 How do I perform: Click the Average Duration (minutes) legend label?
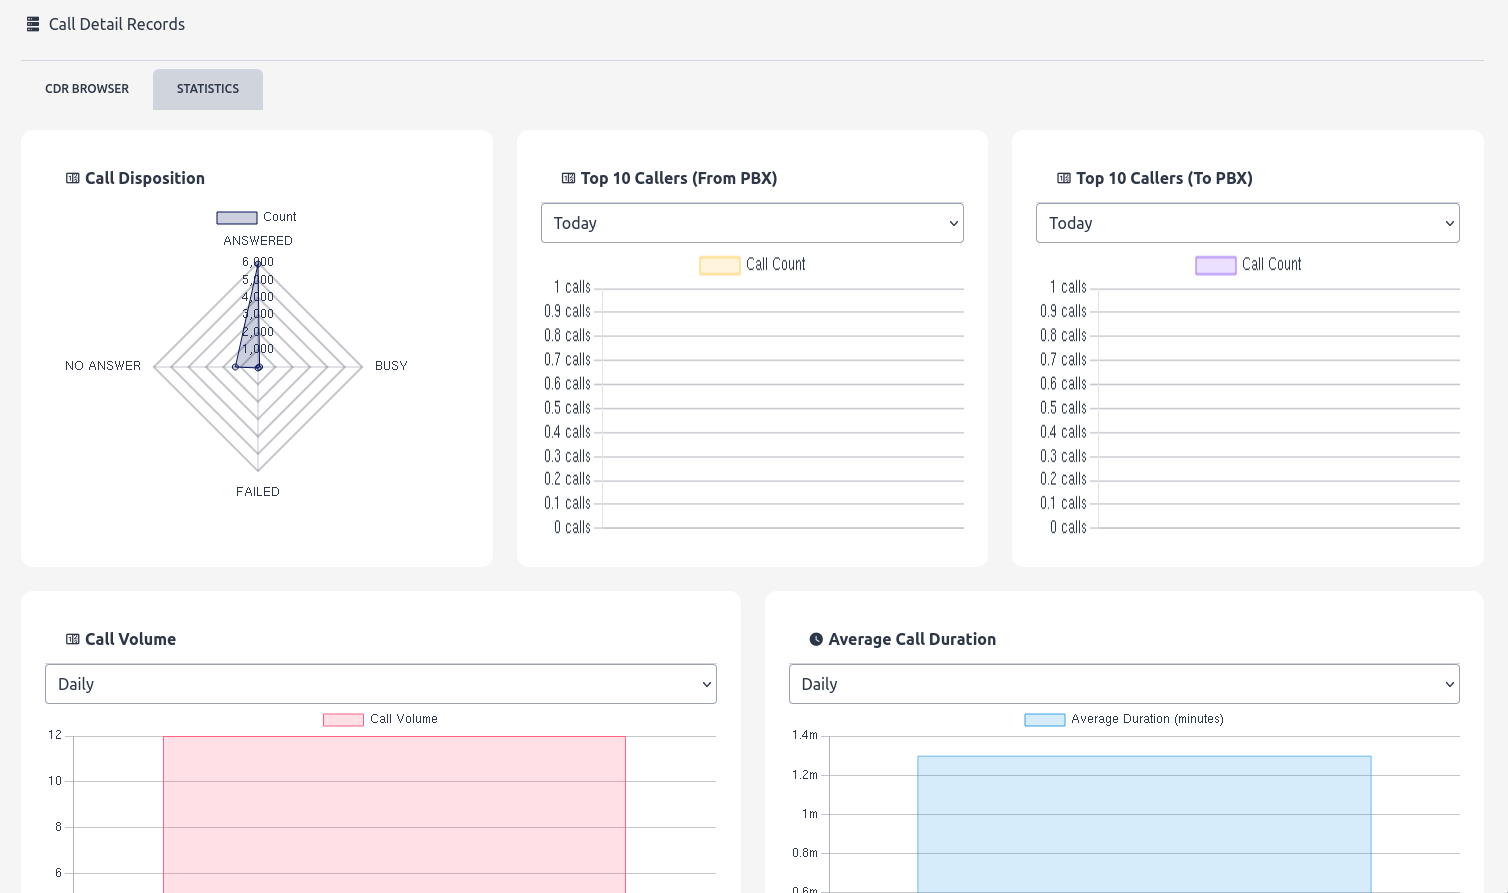click(x=1147, y=719)
